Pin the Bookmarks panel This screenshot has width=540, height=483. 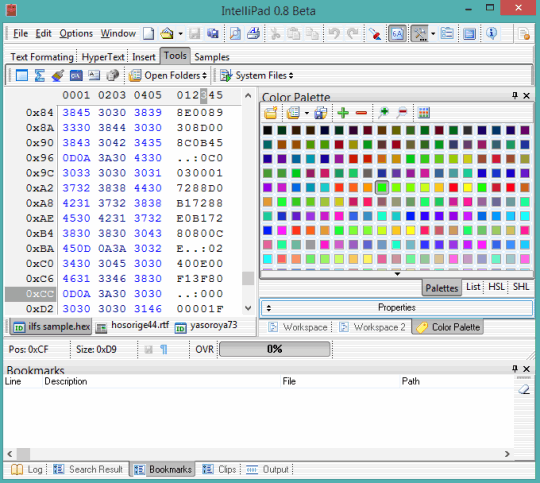515,369
